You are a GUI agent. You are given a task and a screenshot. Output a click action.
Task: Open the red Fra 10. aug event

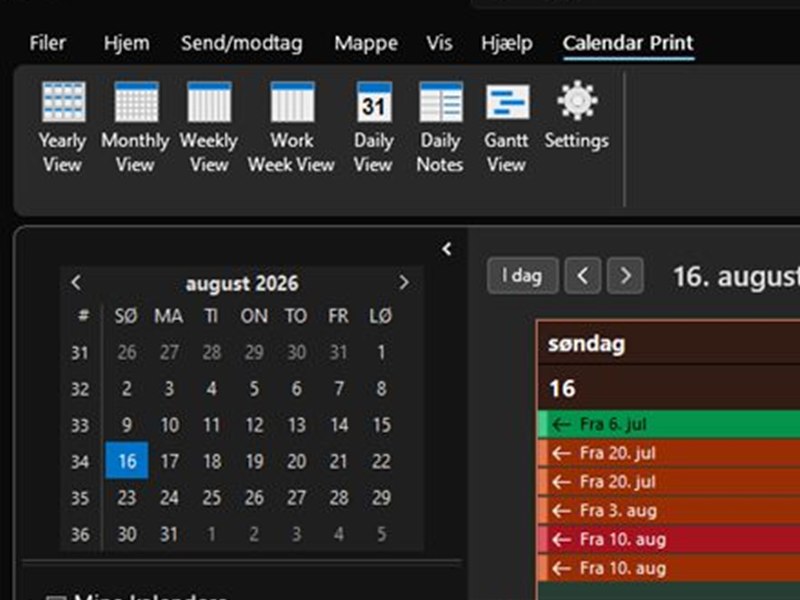coord(669,539)
